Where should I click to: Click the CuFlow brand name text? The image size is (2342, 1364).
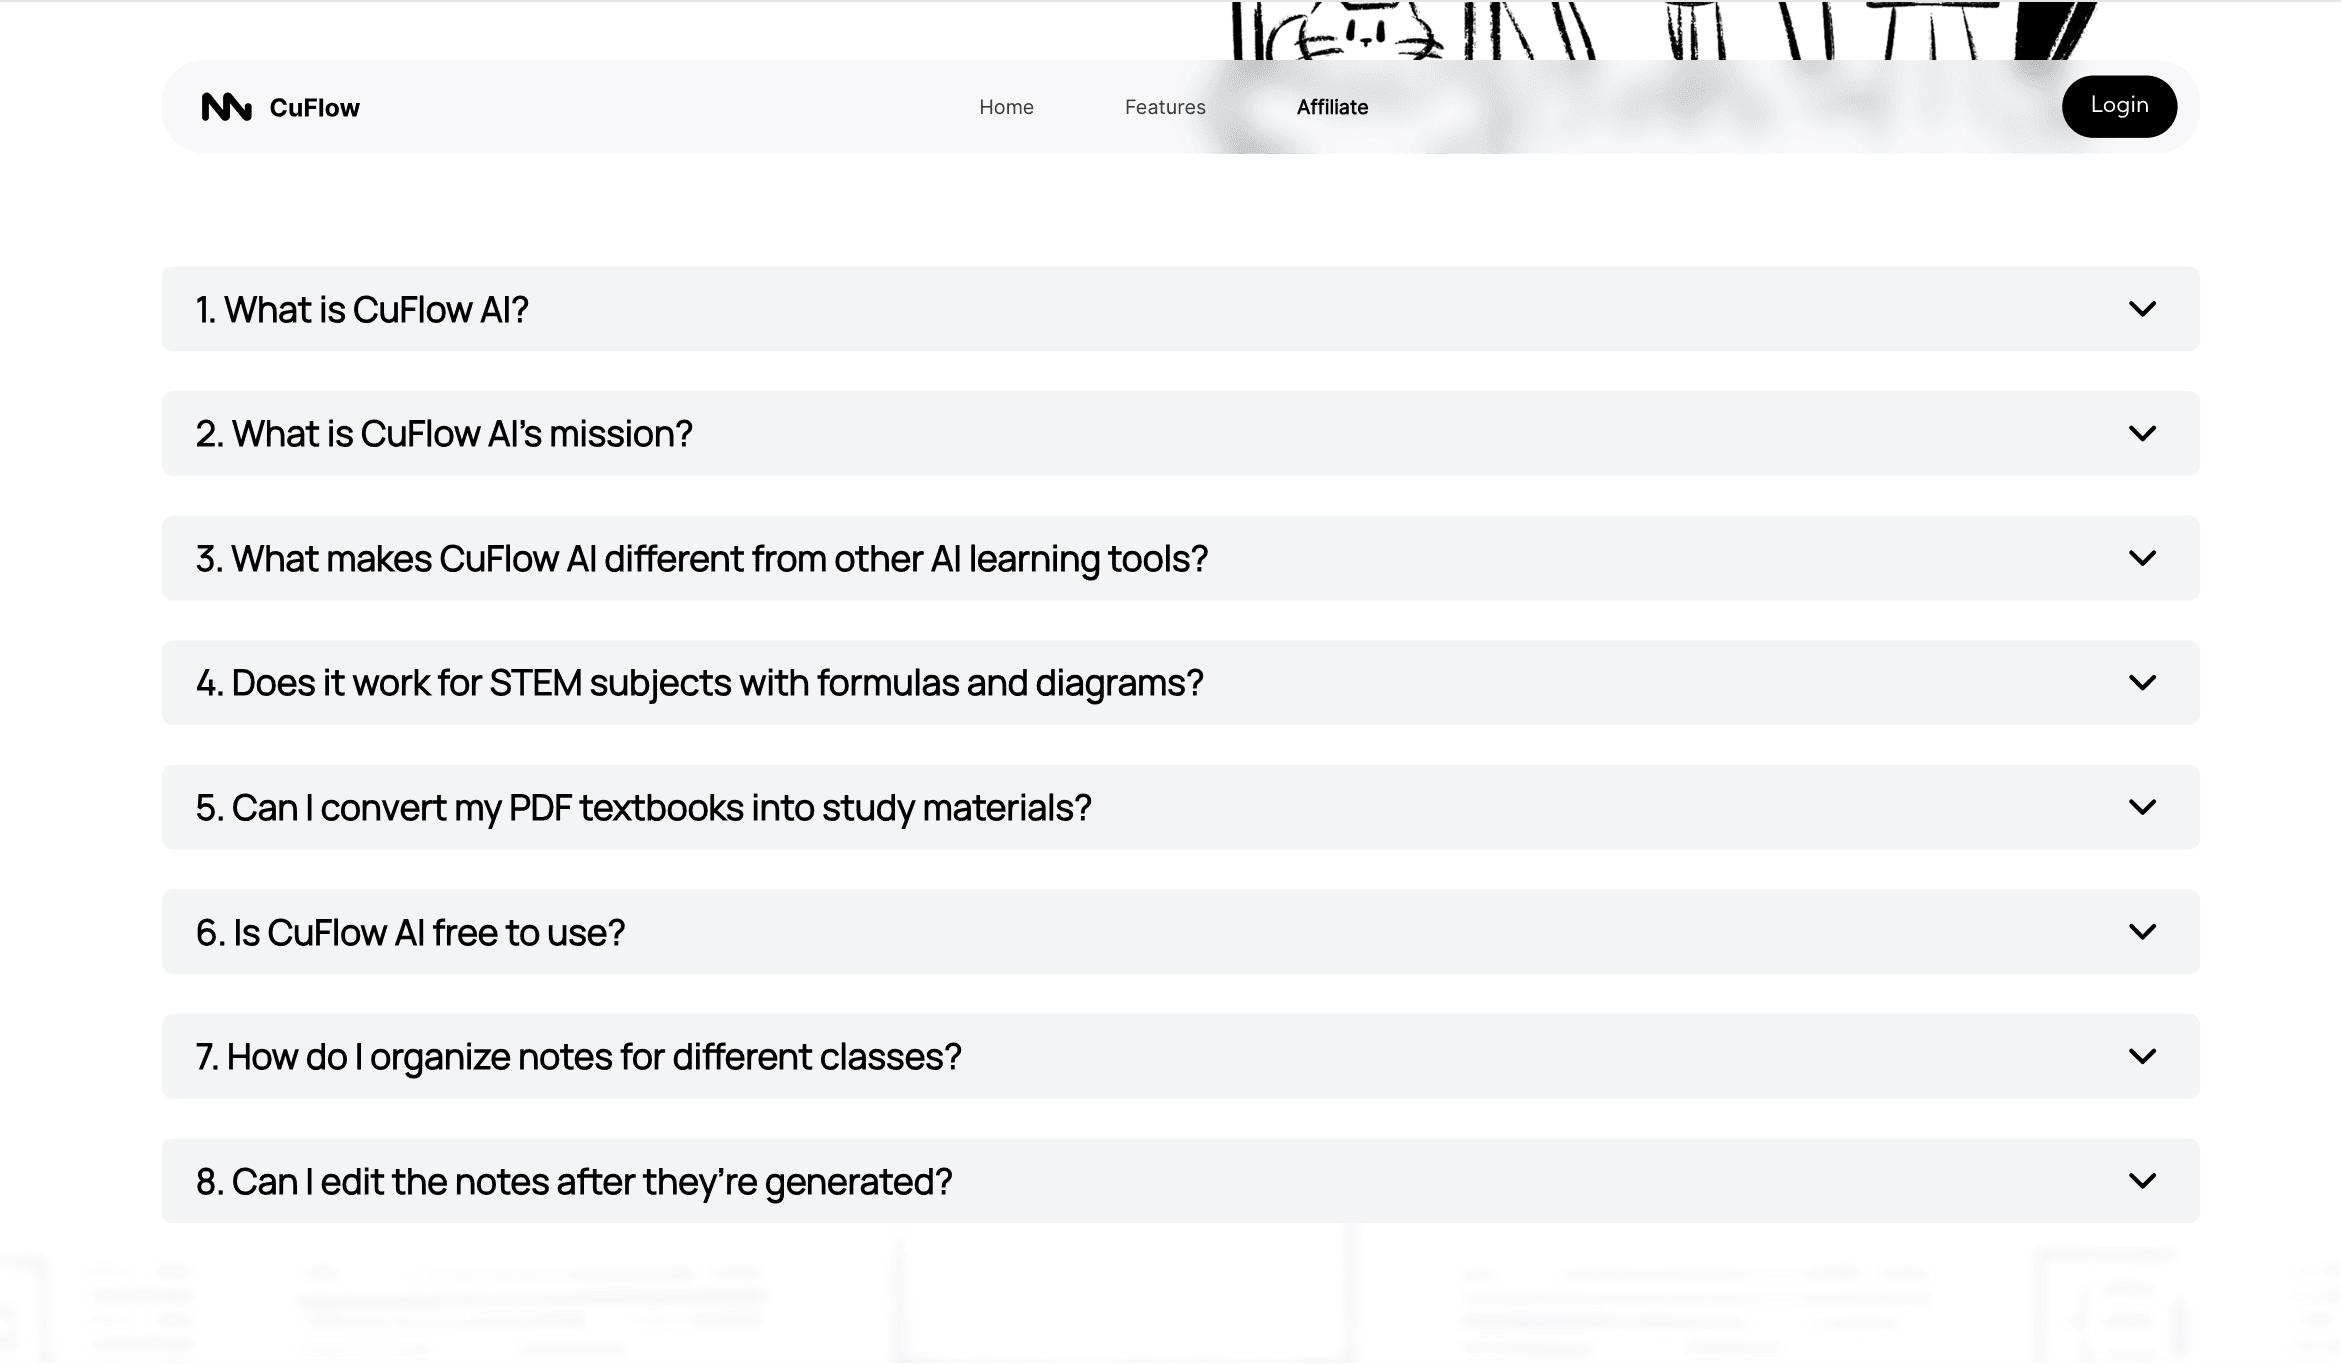(x=314, y=108)
